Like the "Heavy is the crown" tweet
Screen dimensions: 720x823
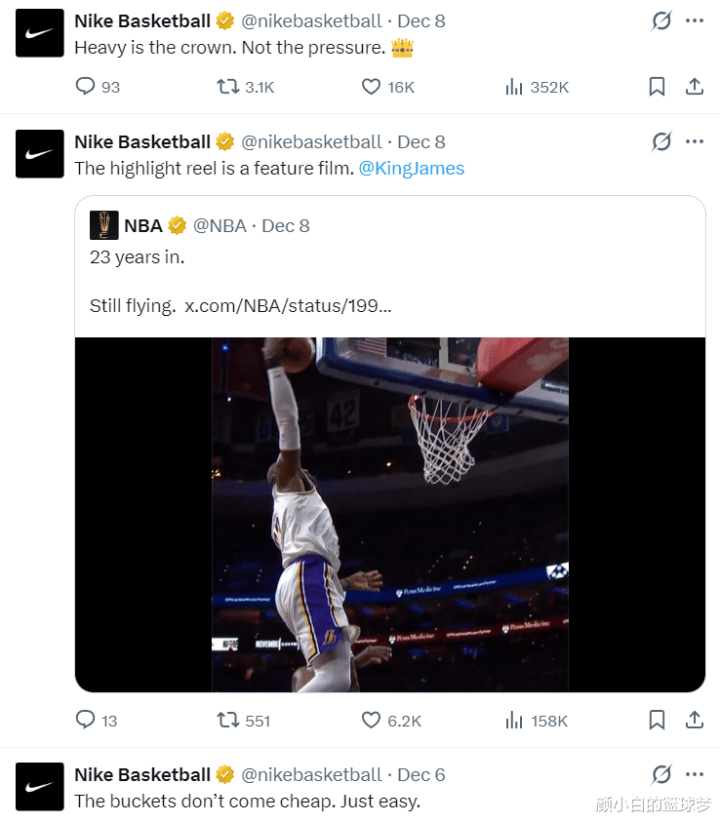[372, 87]
